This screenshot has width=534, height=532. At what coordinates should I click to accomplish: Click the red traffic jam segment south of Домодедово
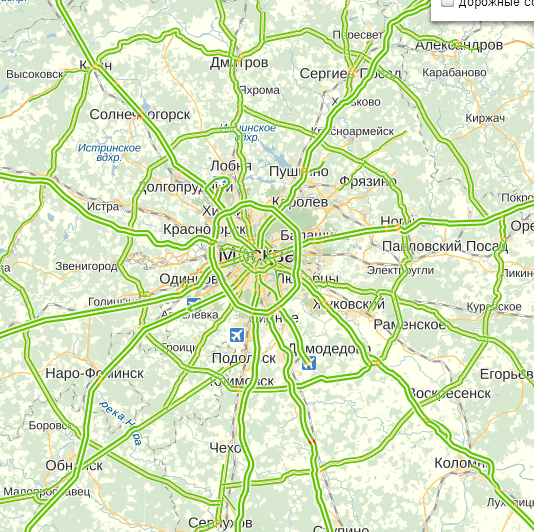[312, 442]
